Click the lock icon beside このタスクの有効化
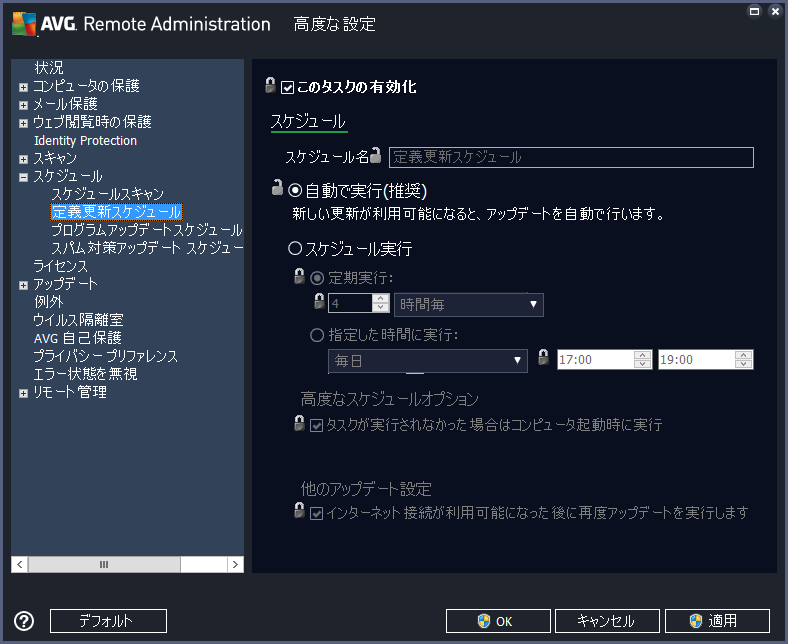 click(x=270, y=85)
